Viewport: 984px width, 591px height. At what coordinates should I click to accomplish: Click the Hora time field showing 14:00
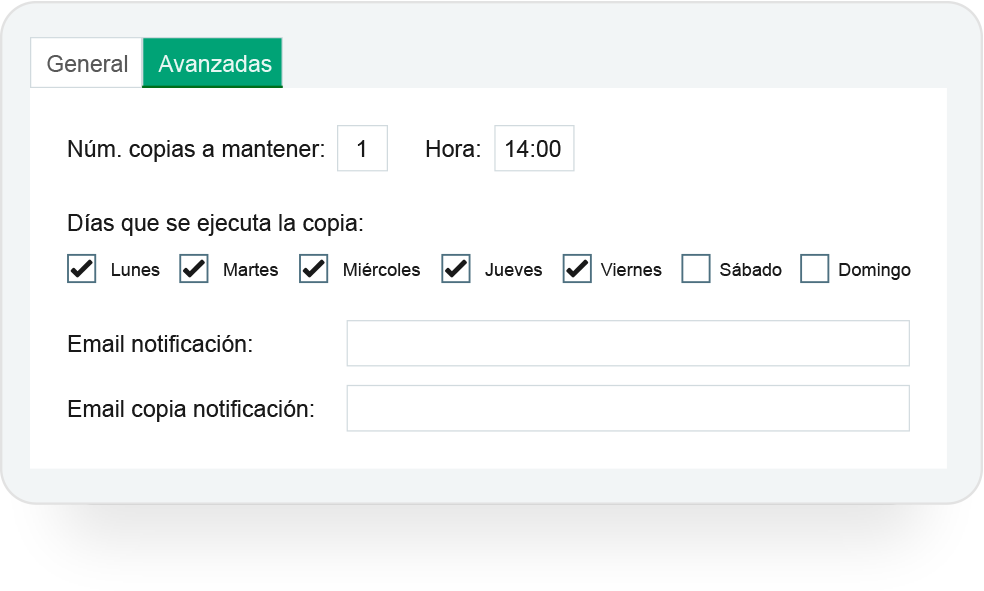(534, 149)
